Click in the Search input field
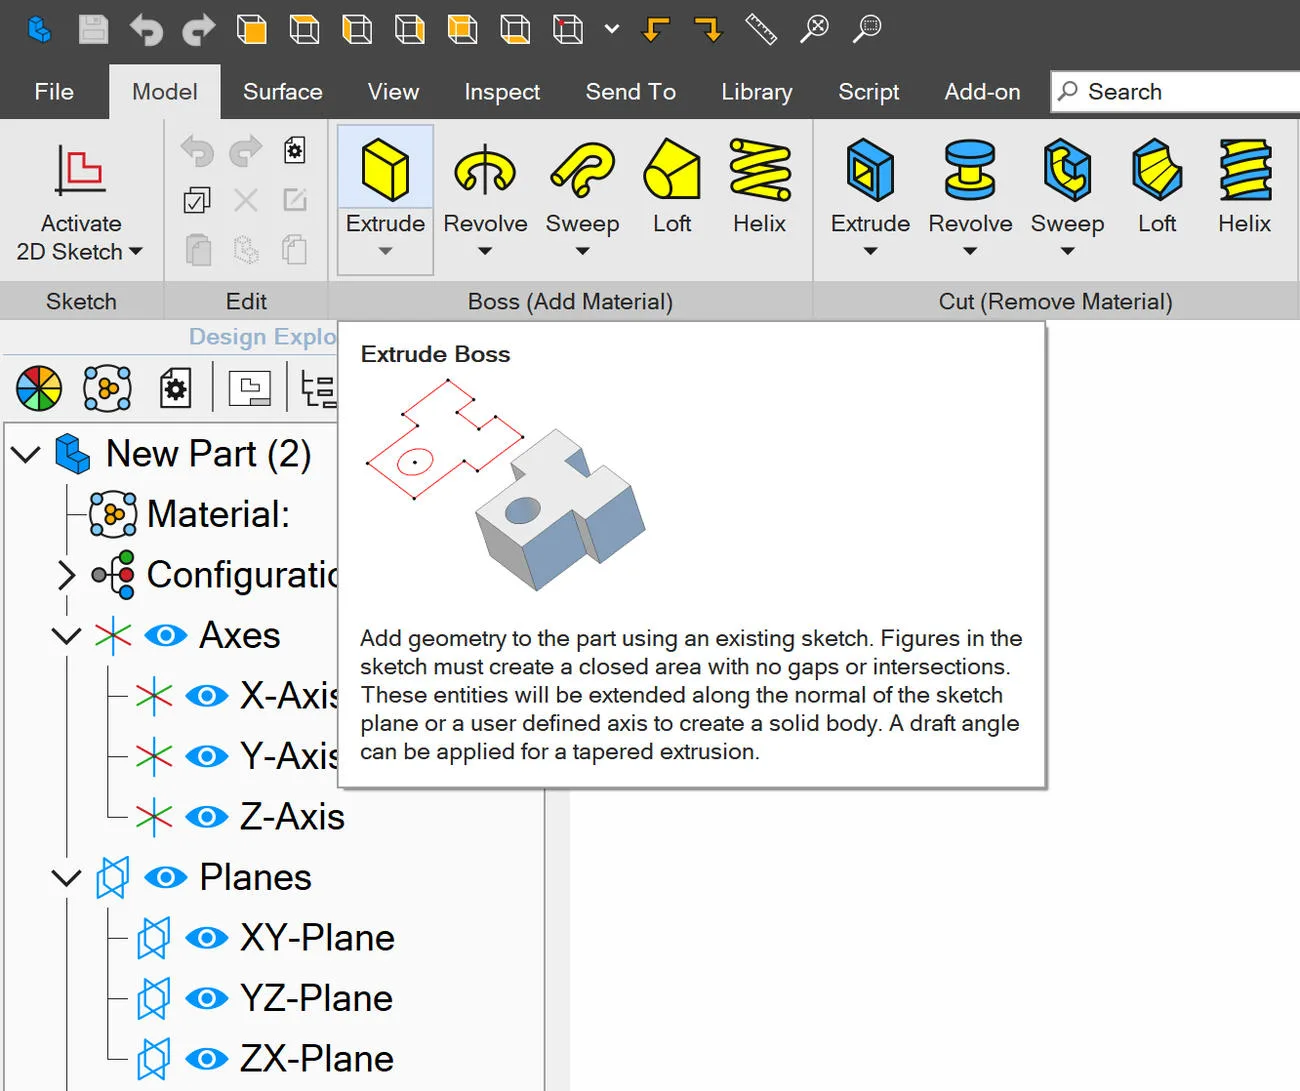 (x=1175, y=92)
